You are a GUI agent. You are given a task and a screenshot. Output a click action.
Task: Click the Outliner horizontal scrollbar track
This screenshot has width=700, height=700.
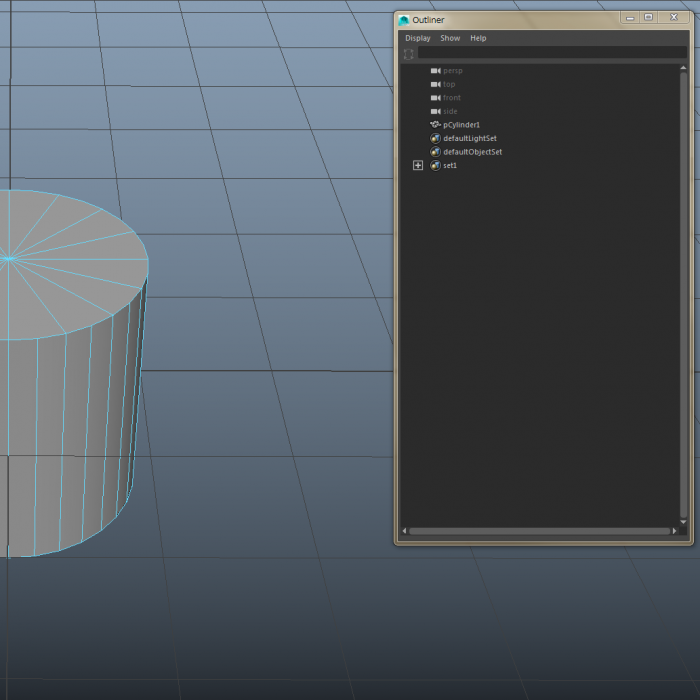(x=540, y=531)
